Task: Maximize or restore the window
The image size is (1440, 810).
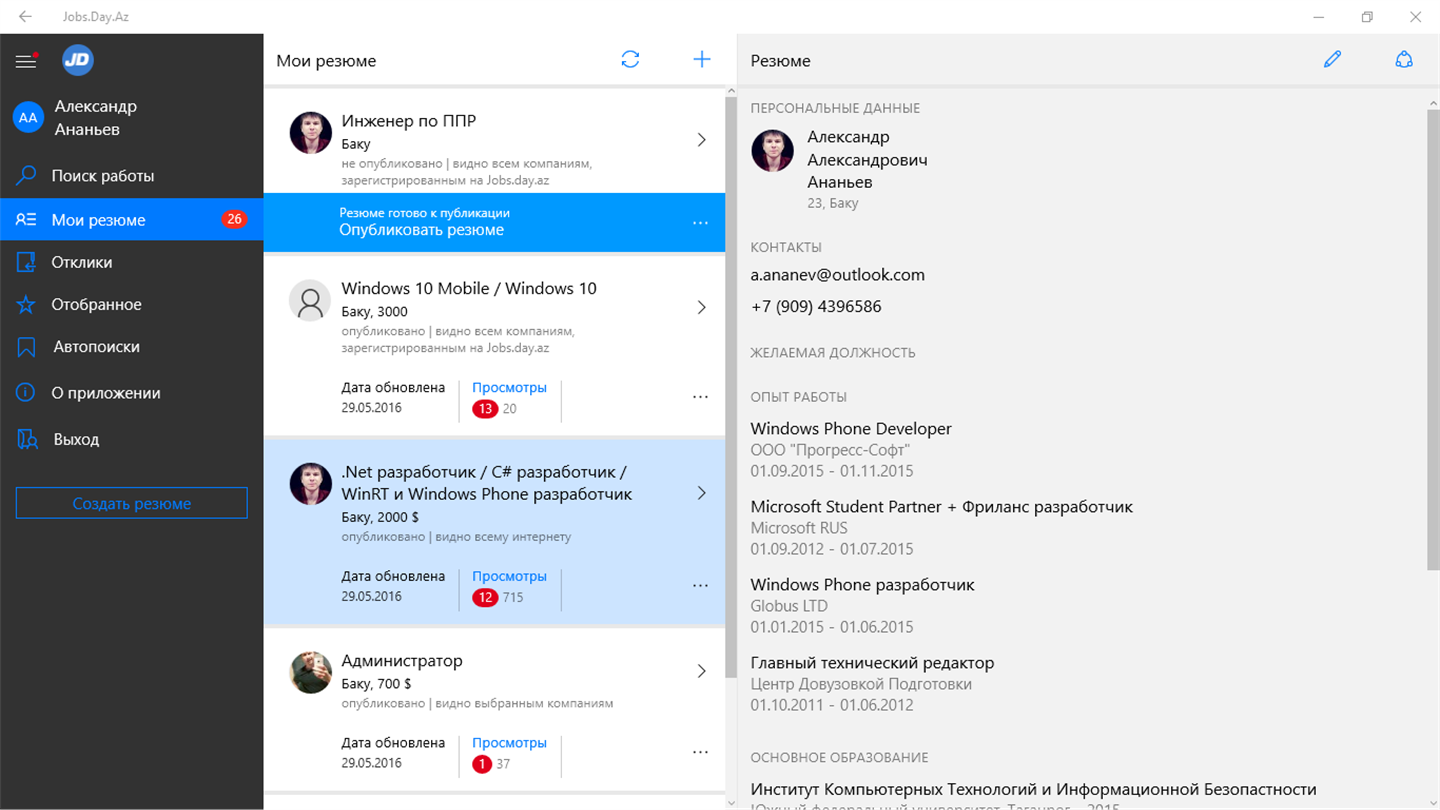Action: [x=1367, y=17]
